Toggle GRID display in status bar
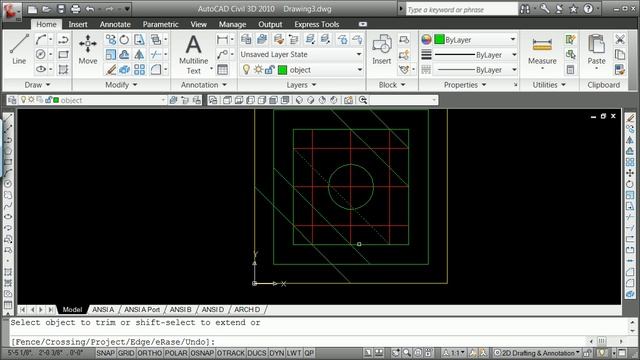 point(126,353)
